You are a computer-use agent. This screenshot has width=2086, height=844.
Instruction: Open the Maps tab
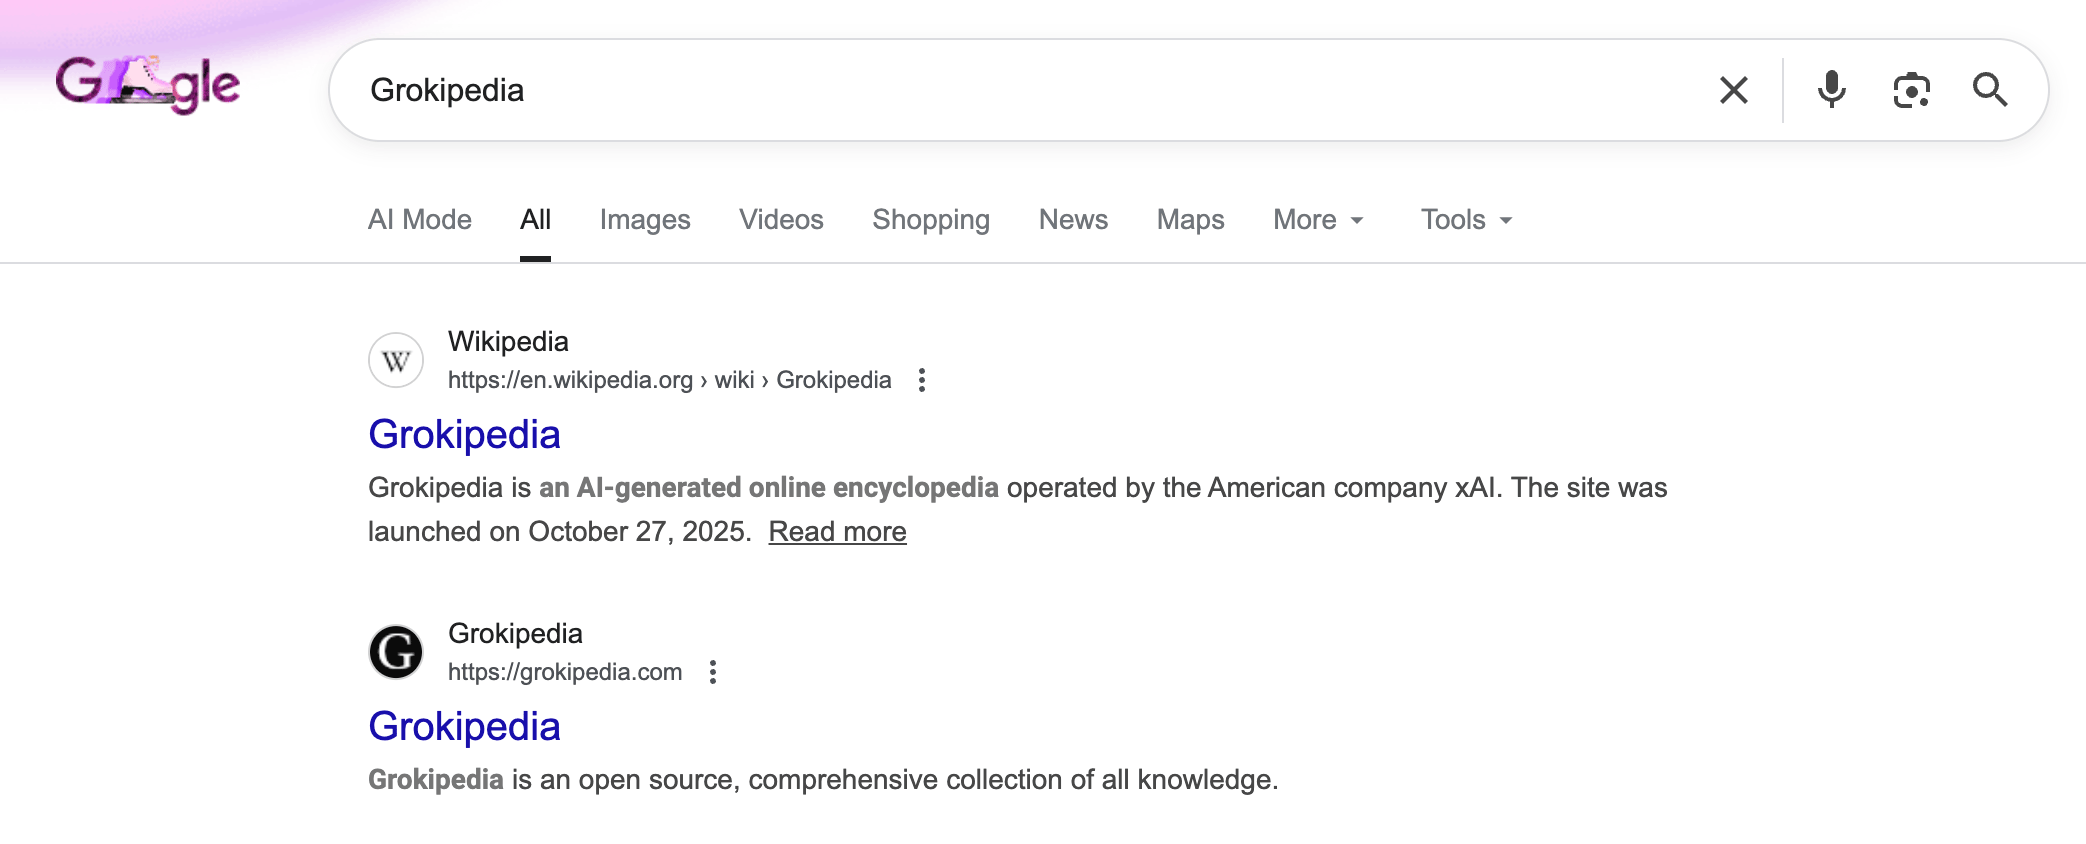tap(1190, 220)
